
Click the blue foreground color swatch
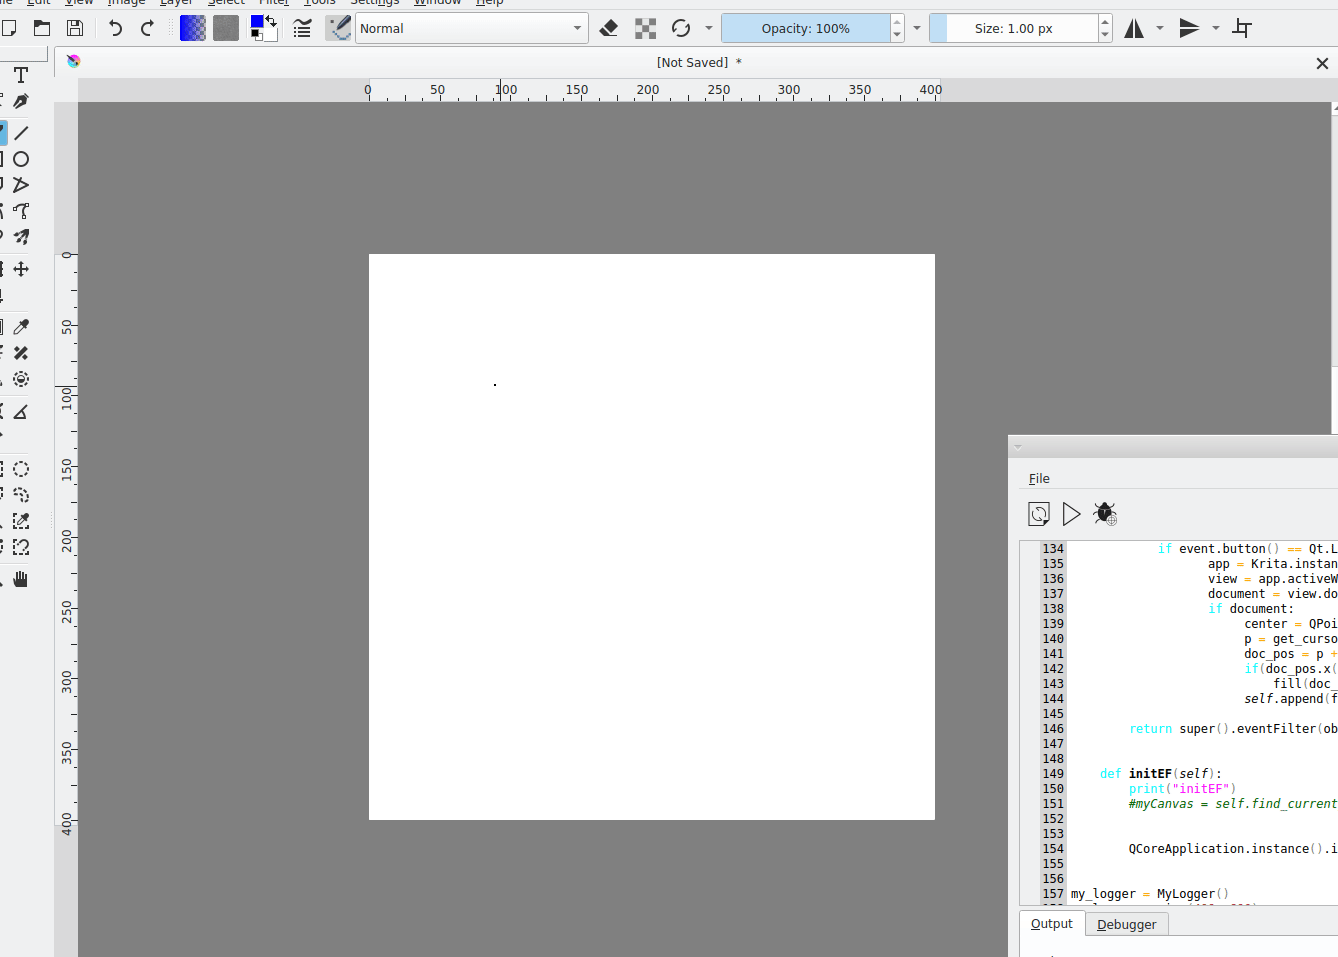[258, 23]
